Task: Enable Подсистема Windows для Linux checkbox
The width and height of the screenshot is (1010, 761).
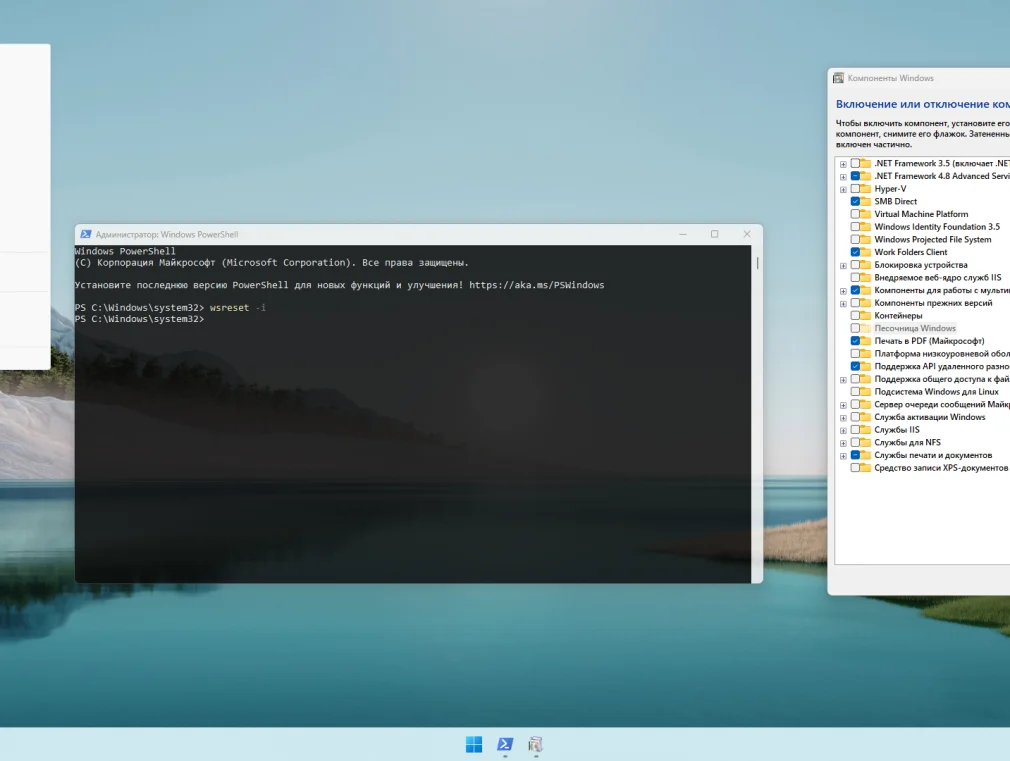Action: click(855, 392)
